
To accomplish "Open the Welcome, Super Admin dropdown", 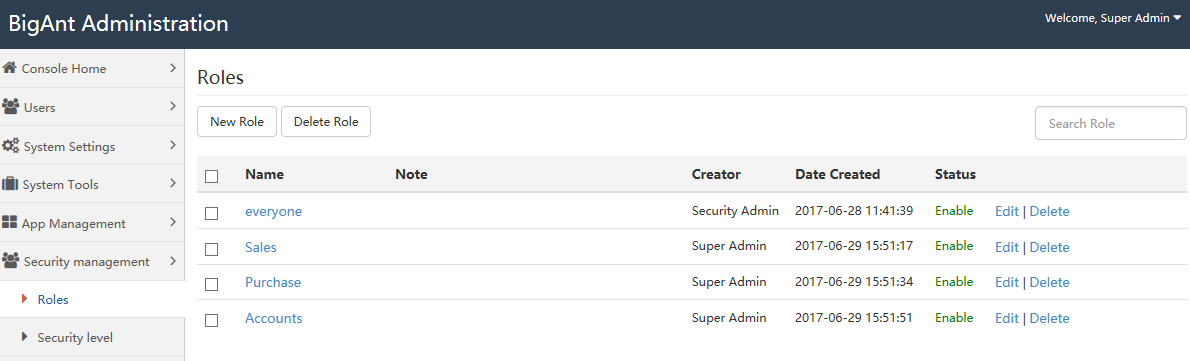I will coord(1113,18).
